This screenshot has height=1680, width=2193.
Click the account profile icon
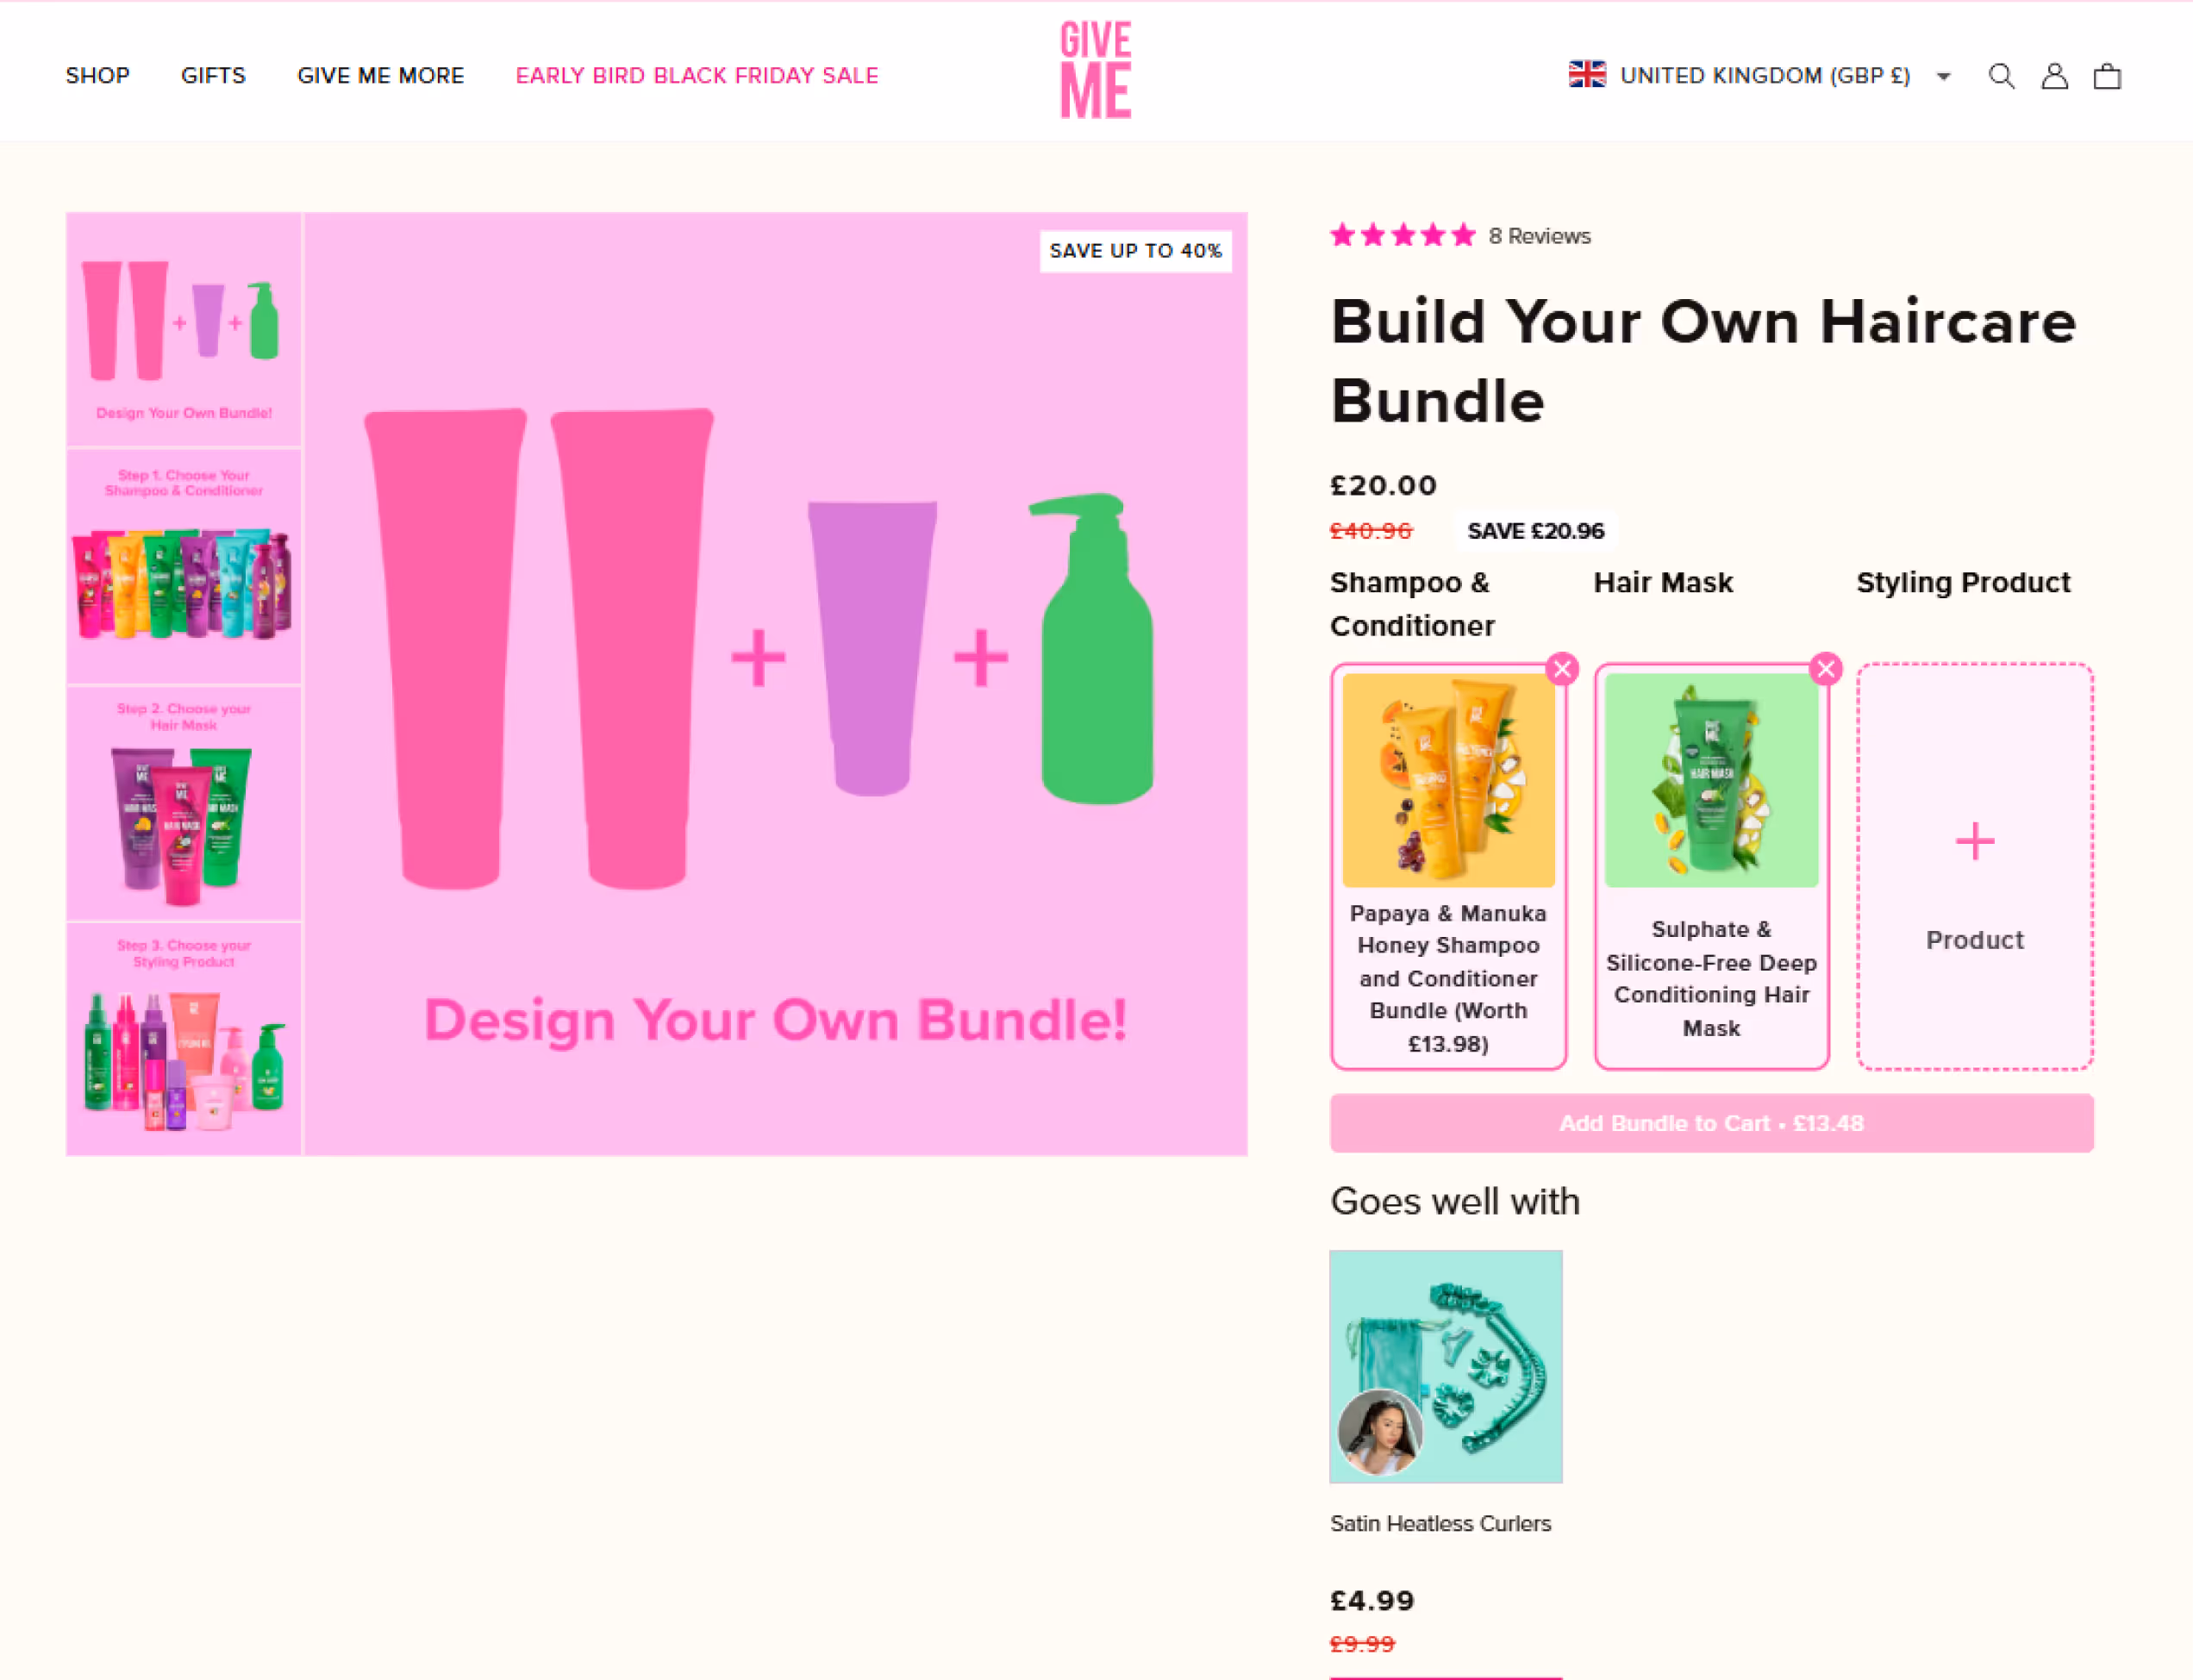(2054, 76)
